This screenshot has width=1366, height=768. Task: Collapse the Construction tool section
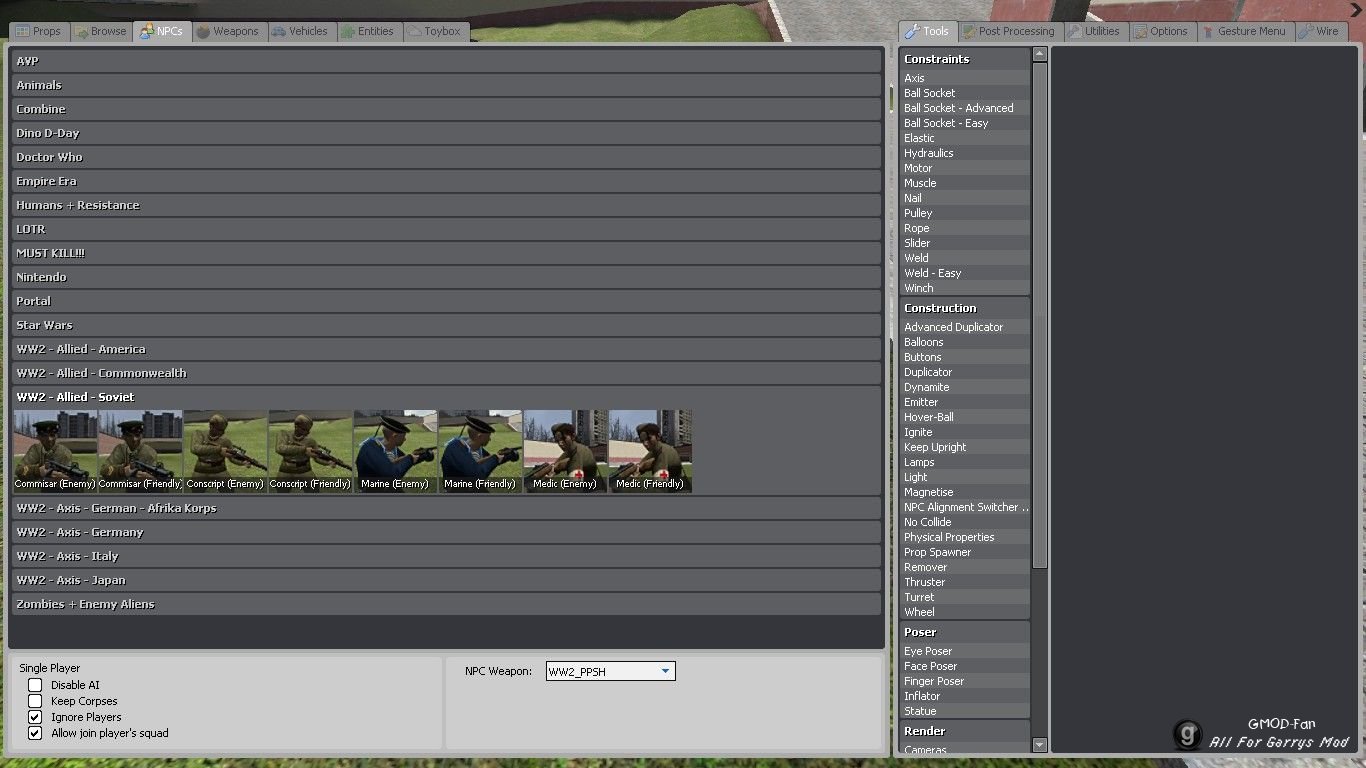click(964, 308)
